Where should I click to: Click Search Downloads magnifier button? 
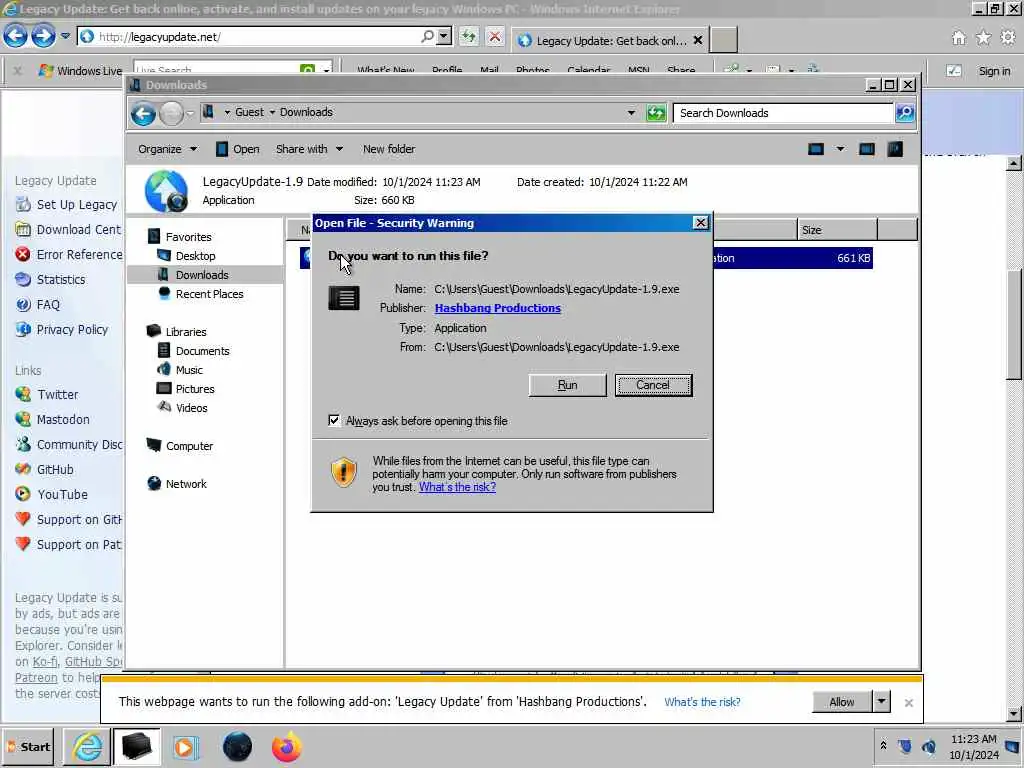[x=904, y=113]
